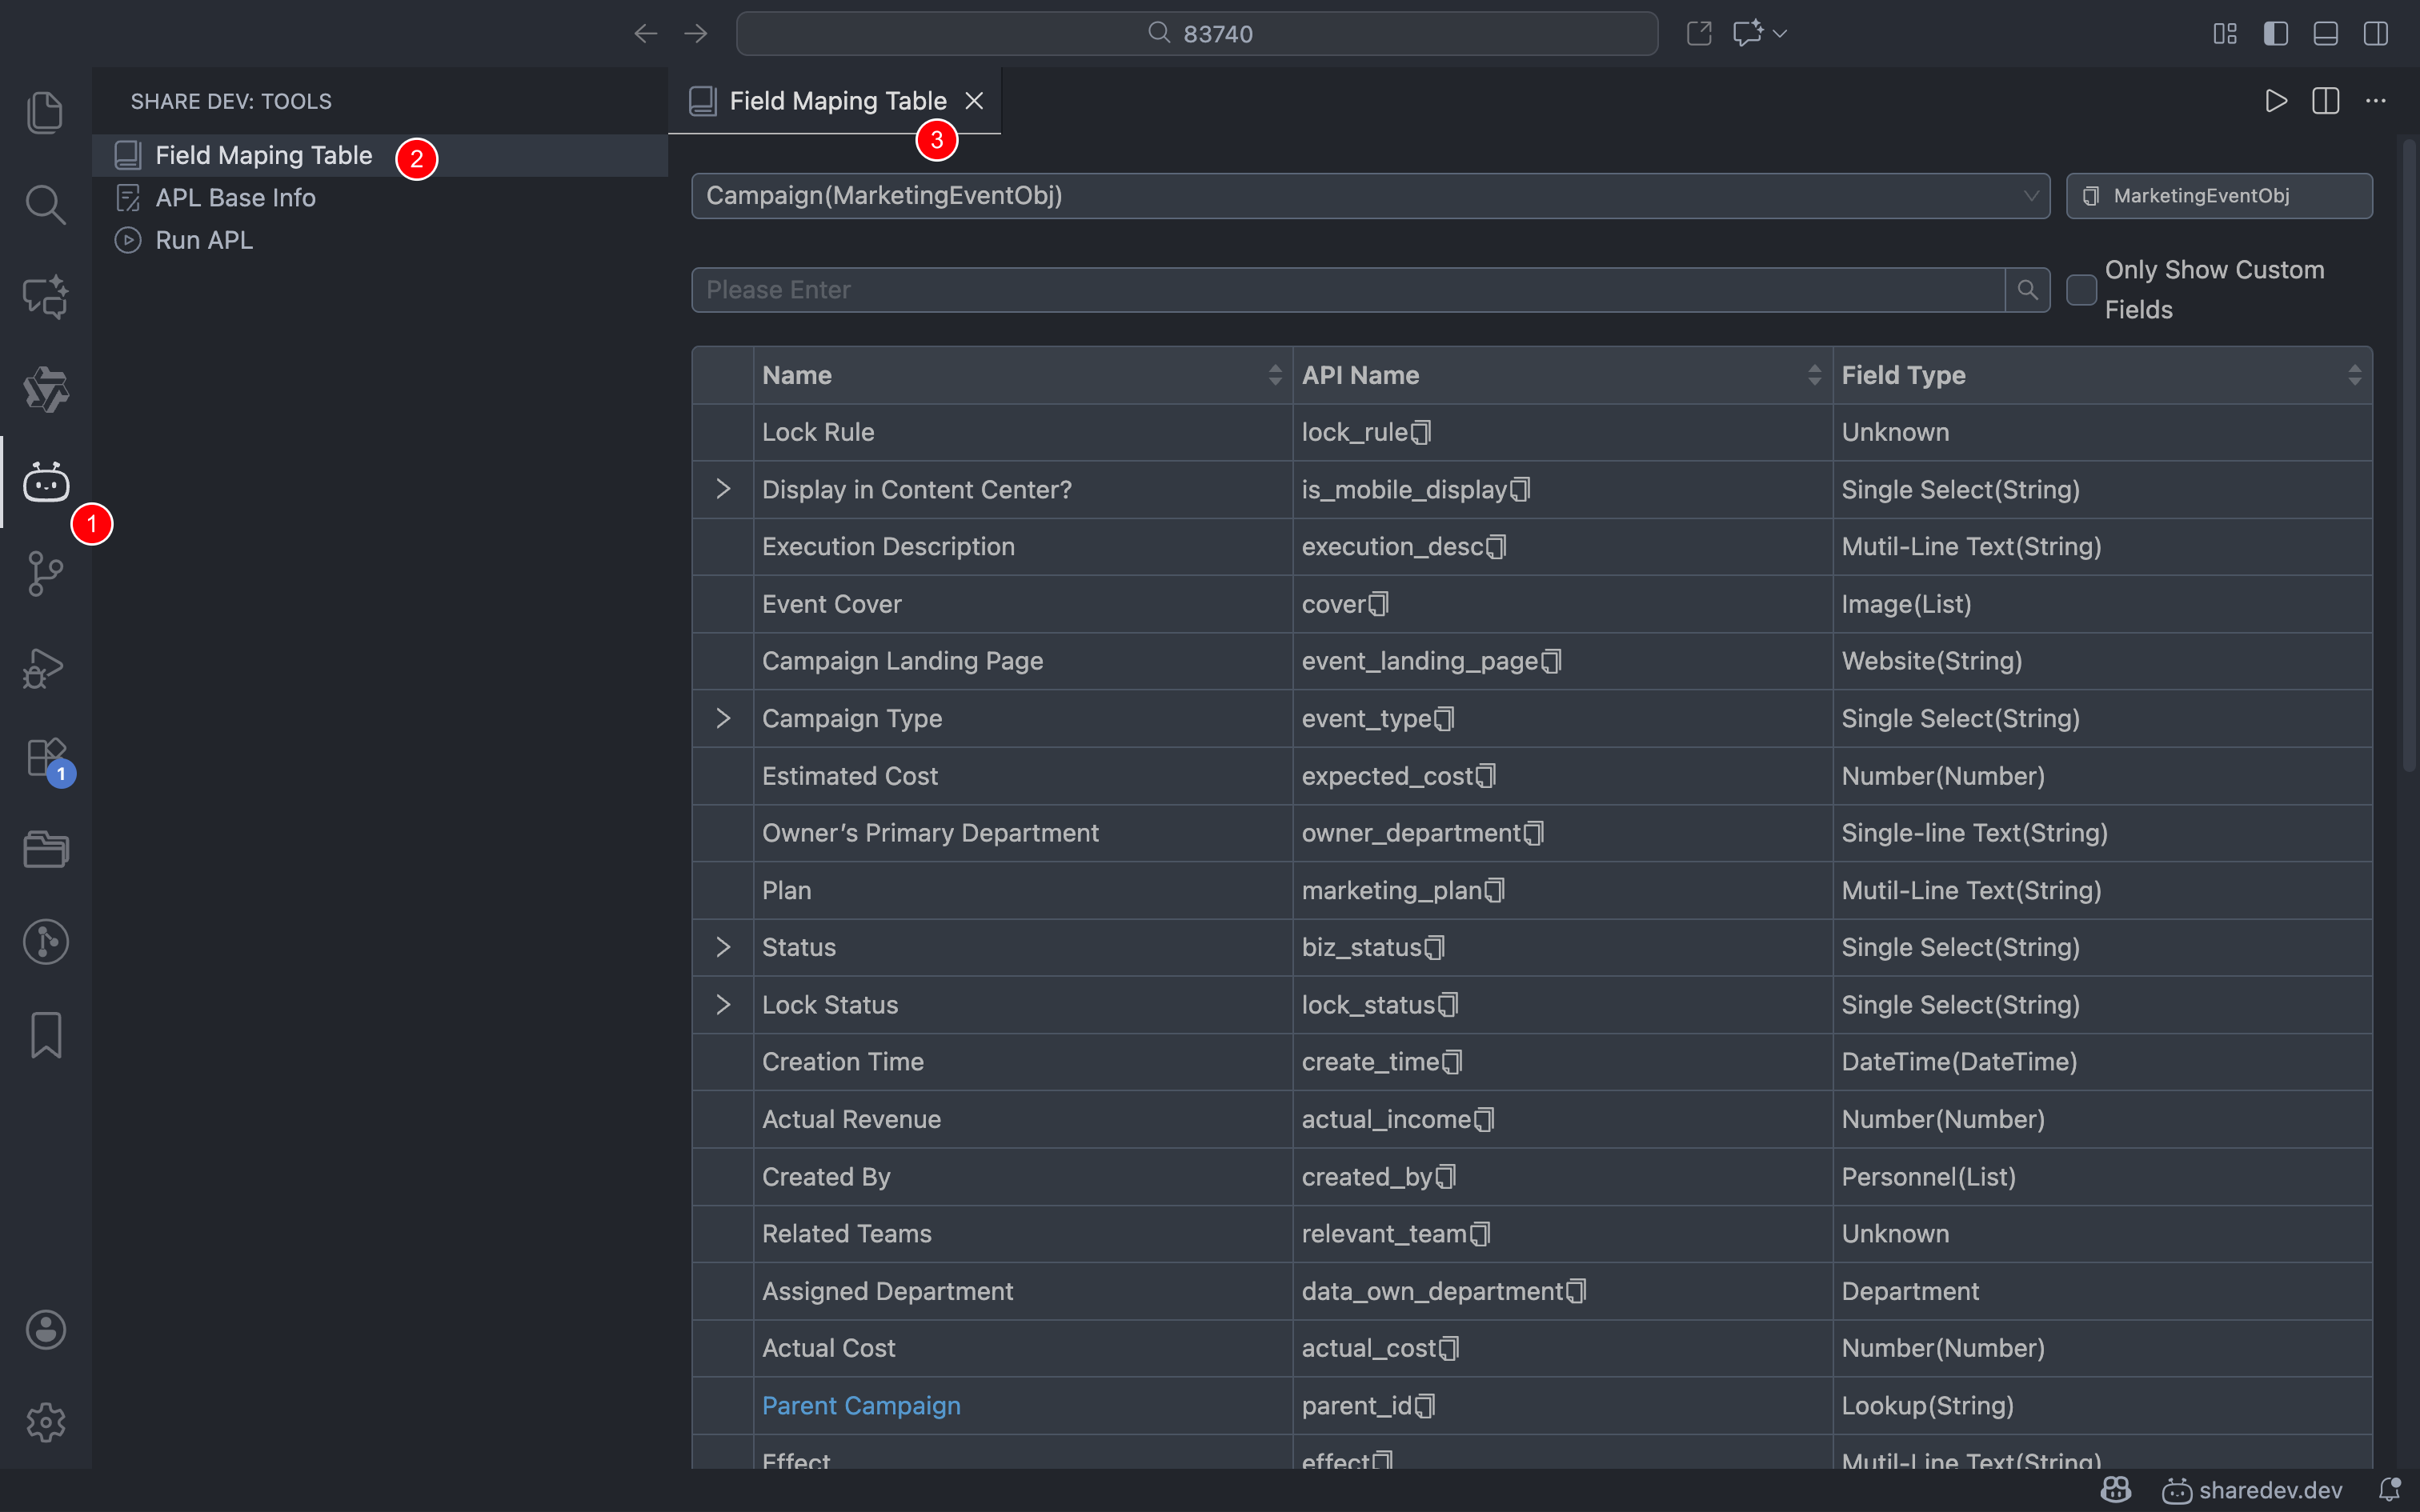Copy the event_type API name

[1444, 719]
